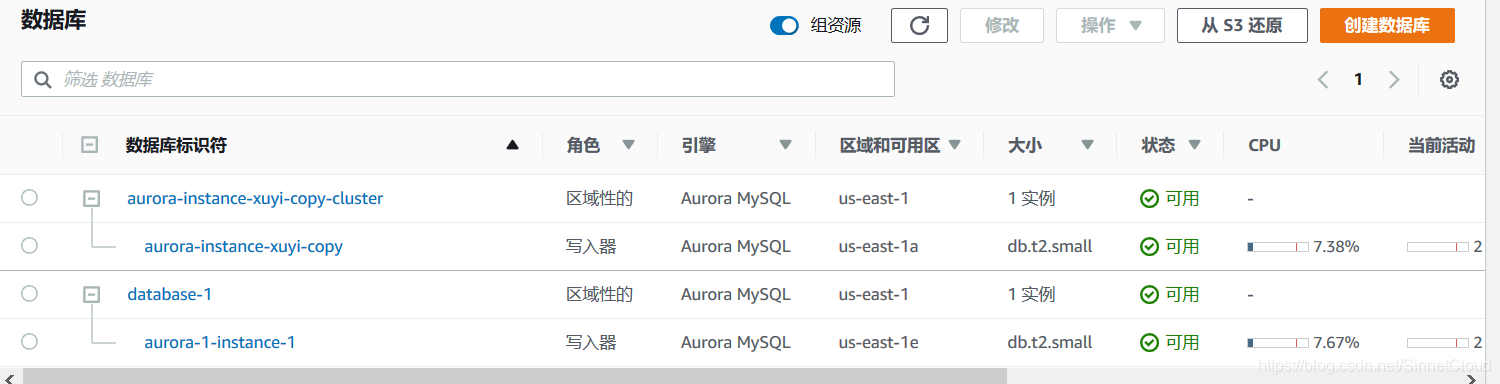
Task: Open database-1 cluster link
Action: click(x=169, y=294)
